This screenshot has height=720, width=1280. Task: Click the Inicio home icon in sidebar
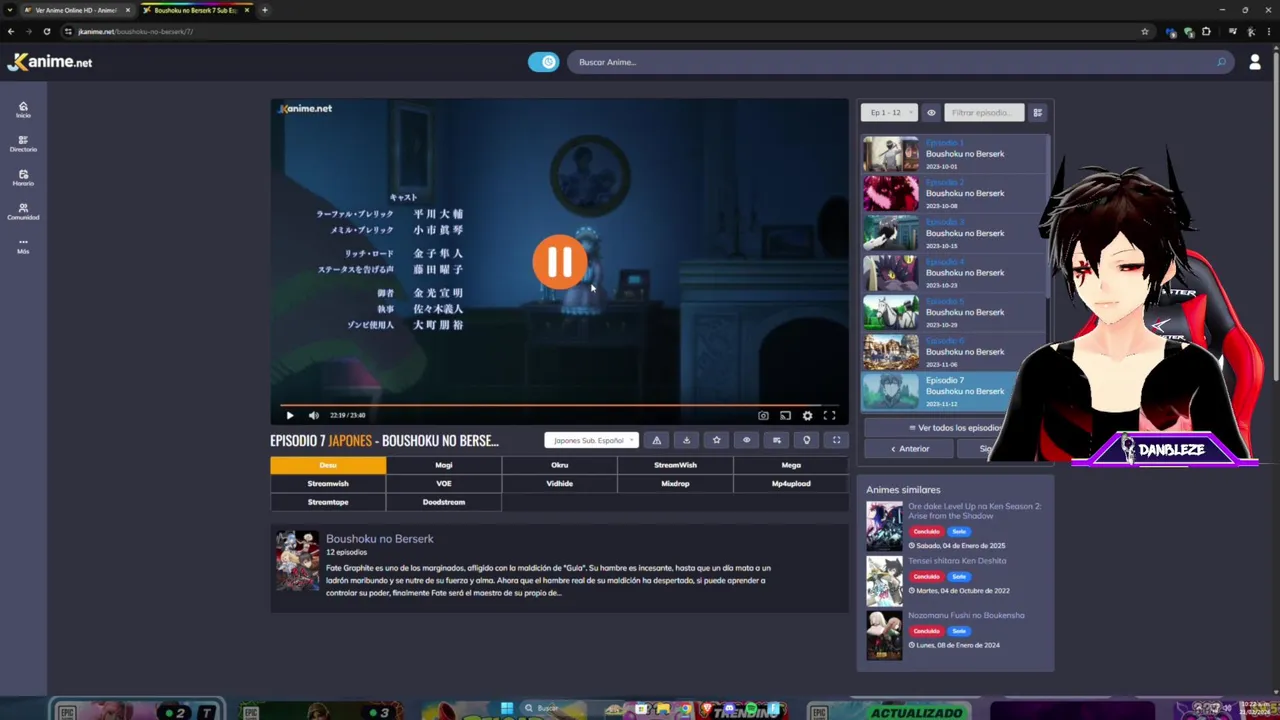[23, 109]
